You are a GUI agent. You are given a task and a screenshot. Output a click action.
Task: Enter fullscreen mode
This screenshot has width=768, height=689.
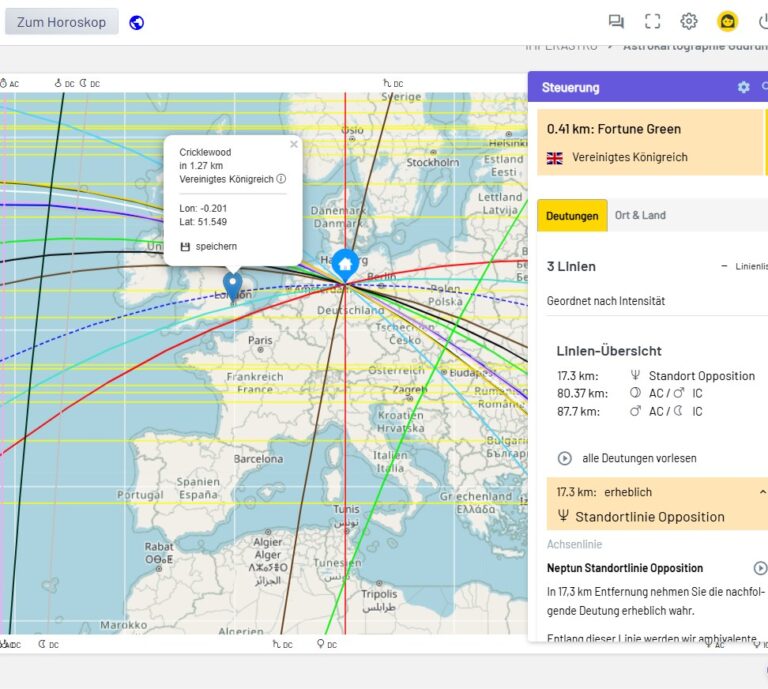point(652,21)
